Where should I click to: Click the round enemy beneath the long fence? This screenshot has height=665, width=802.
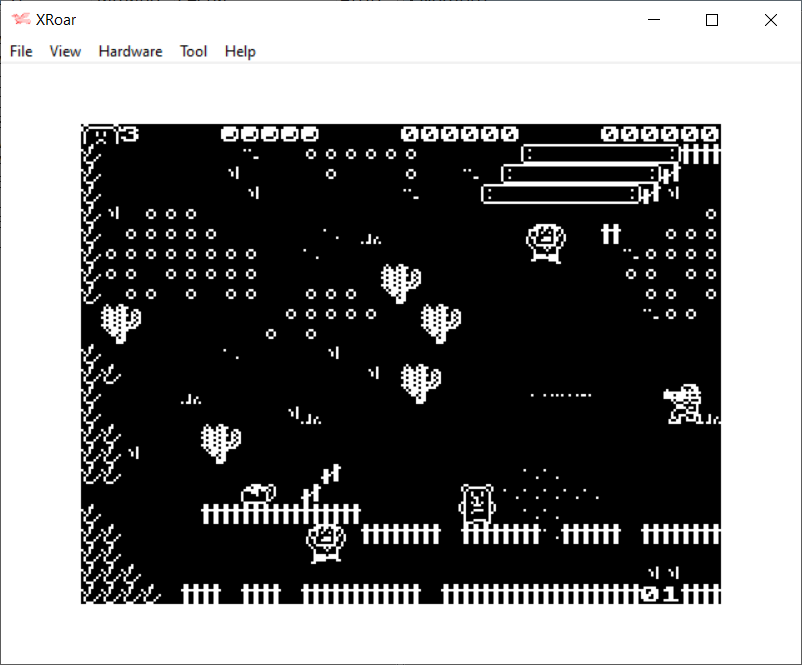click(x=325, y=542)
